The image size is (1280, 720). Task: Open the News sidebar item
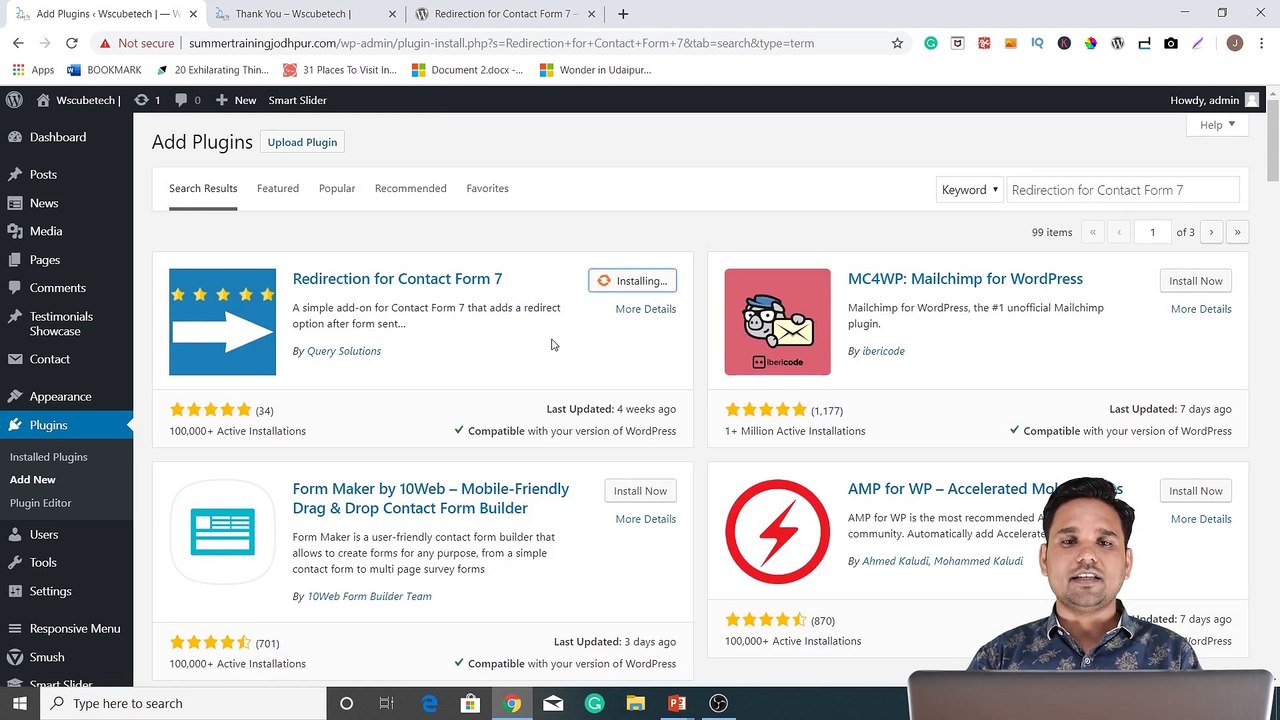[66, 203]
